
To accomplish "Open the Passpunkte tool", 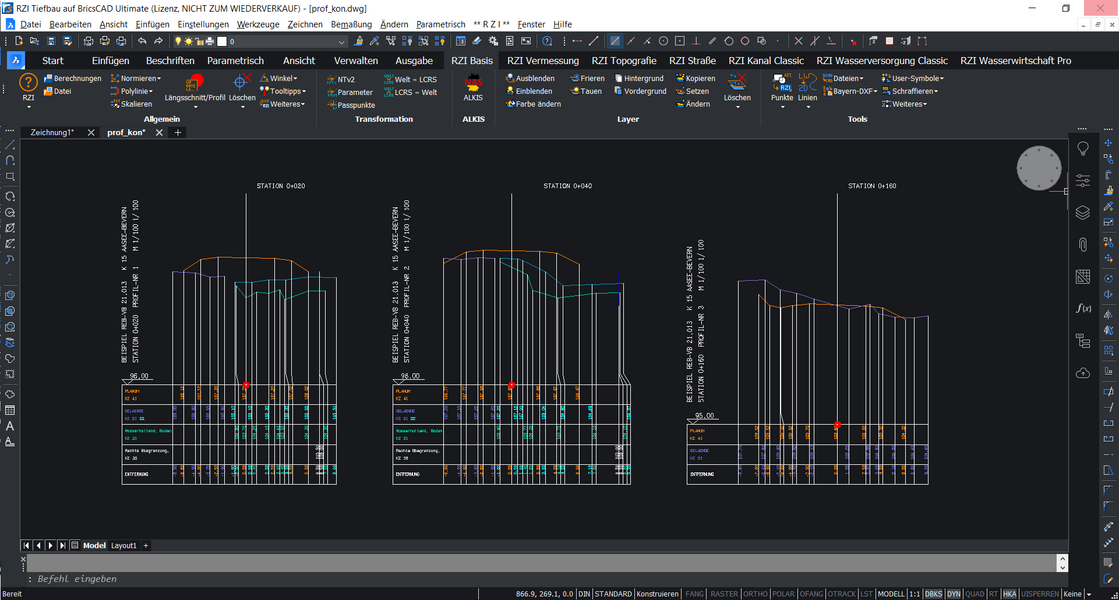I will point(350,106).
